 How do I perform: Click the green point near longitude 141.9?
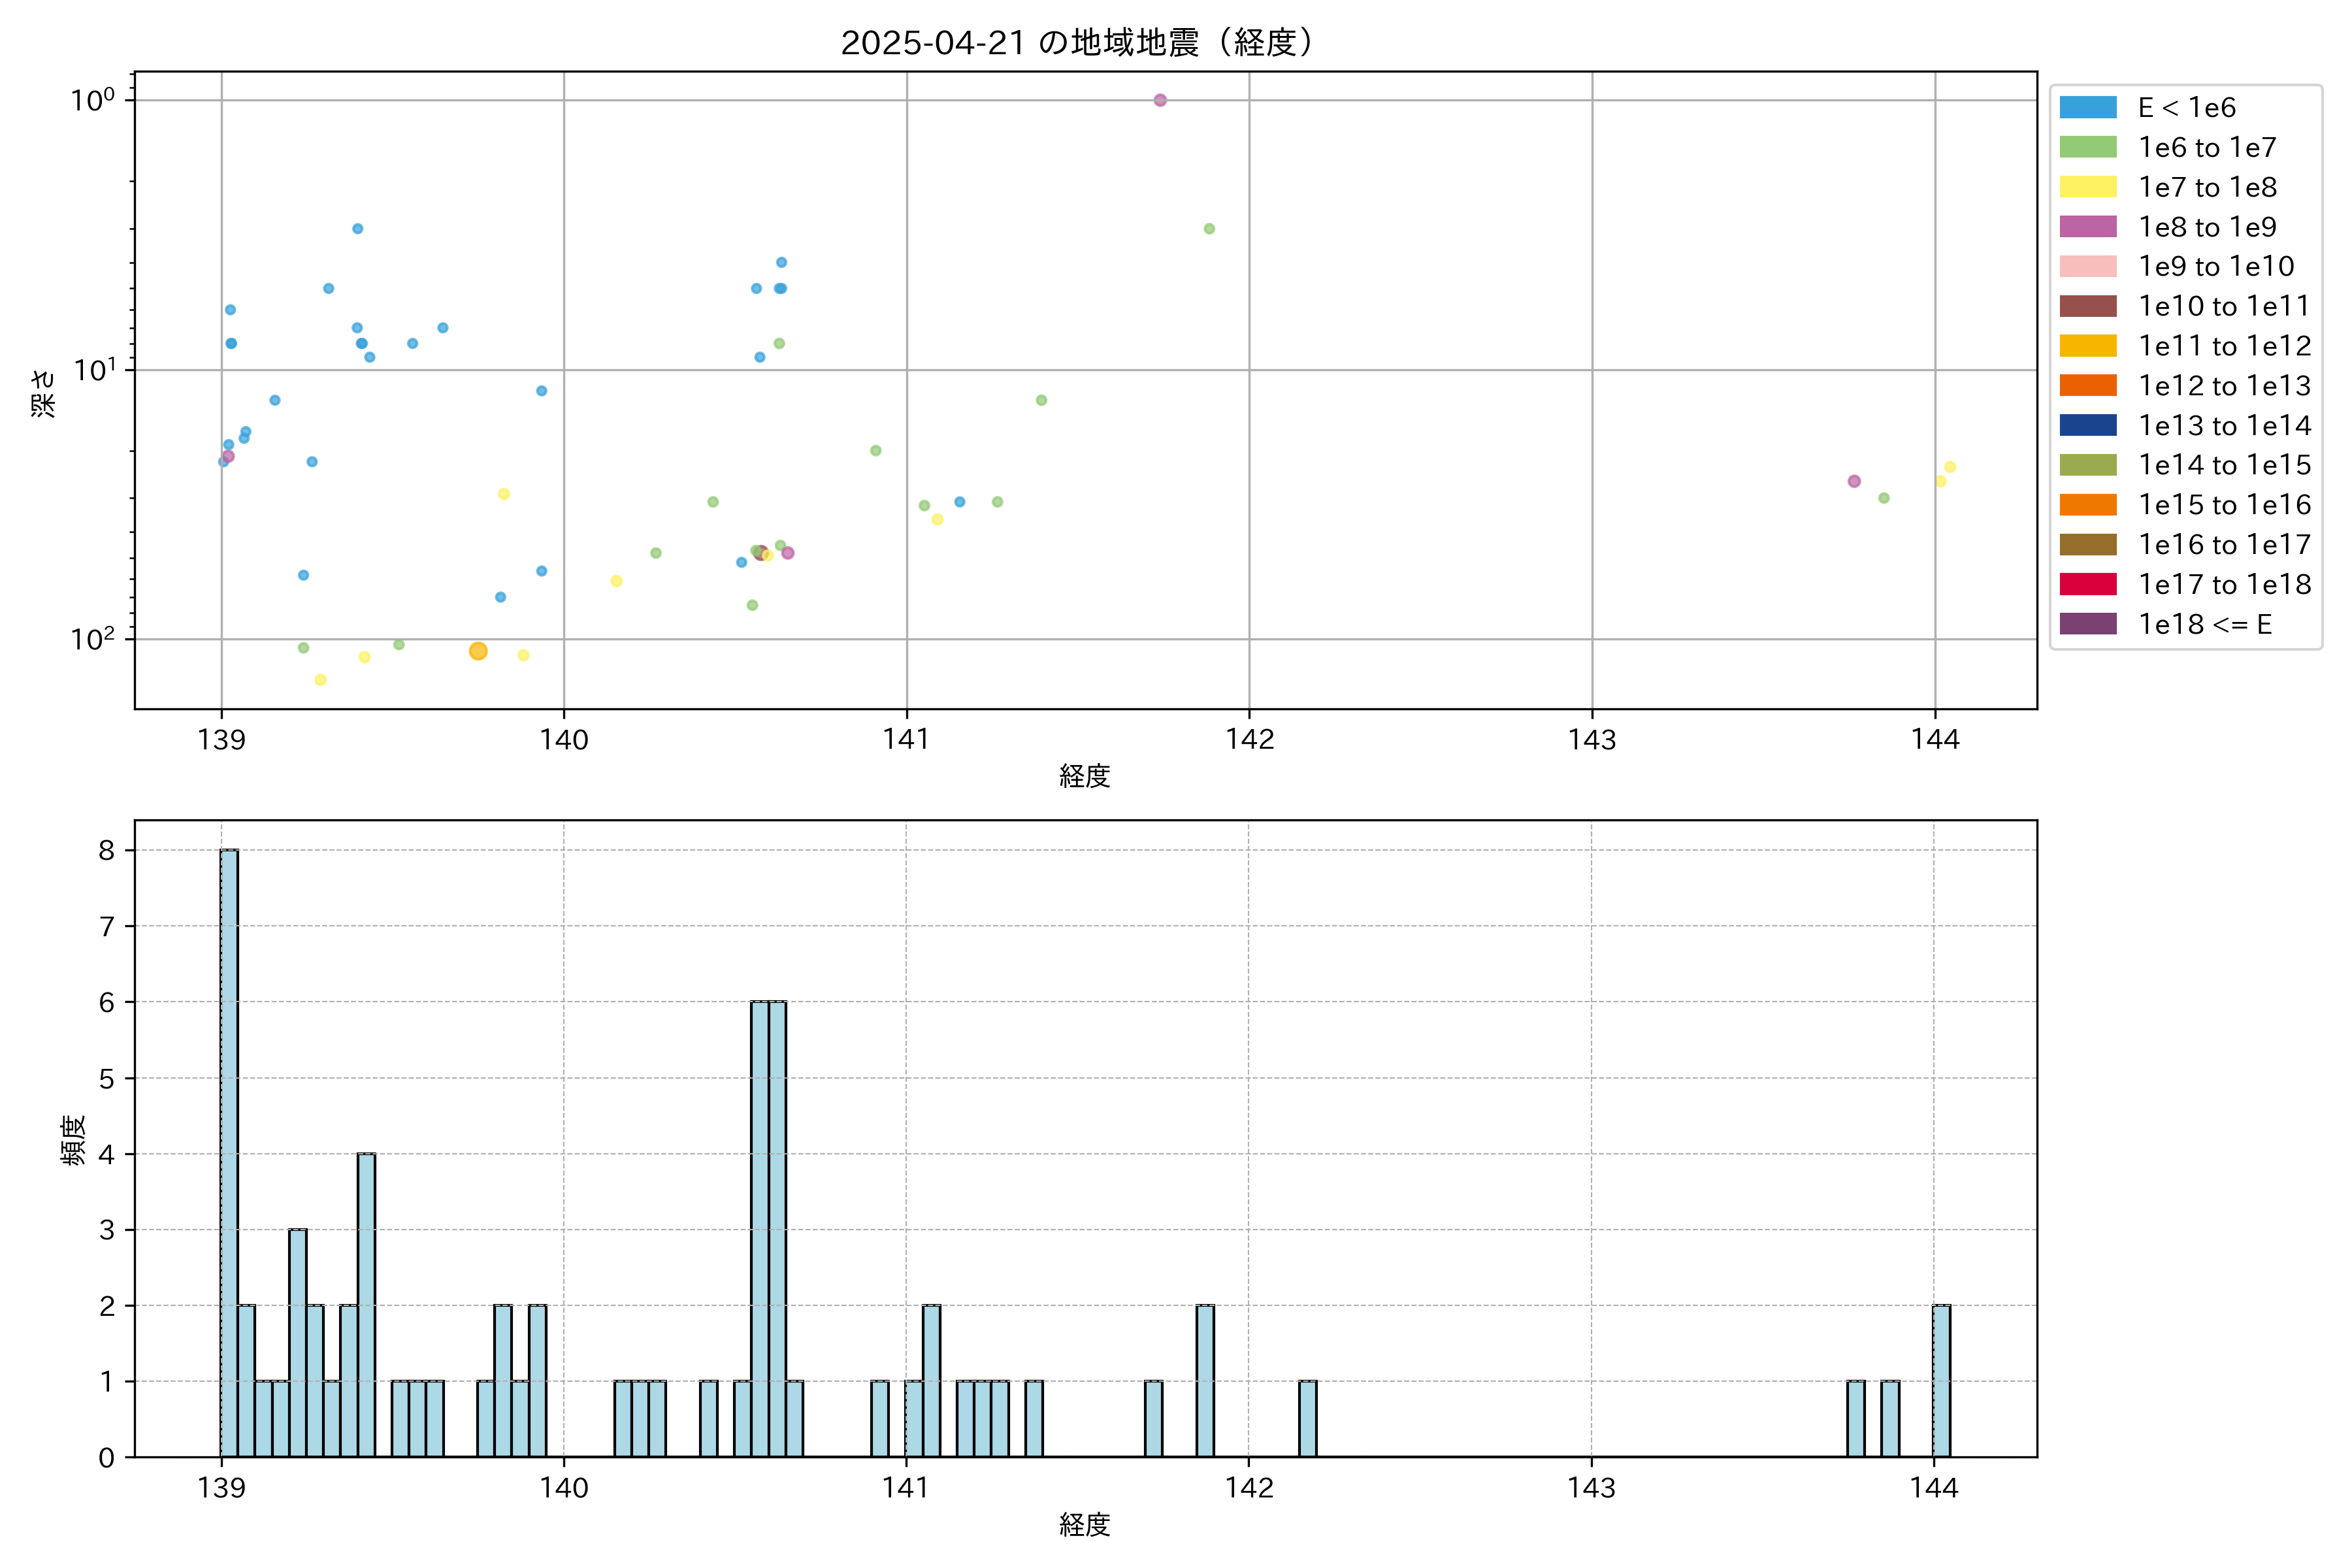point(1209,229)
